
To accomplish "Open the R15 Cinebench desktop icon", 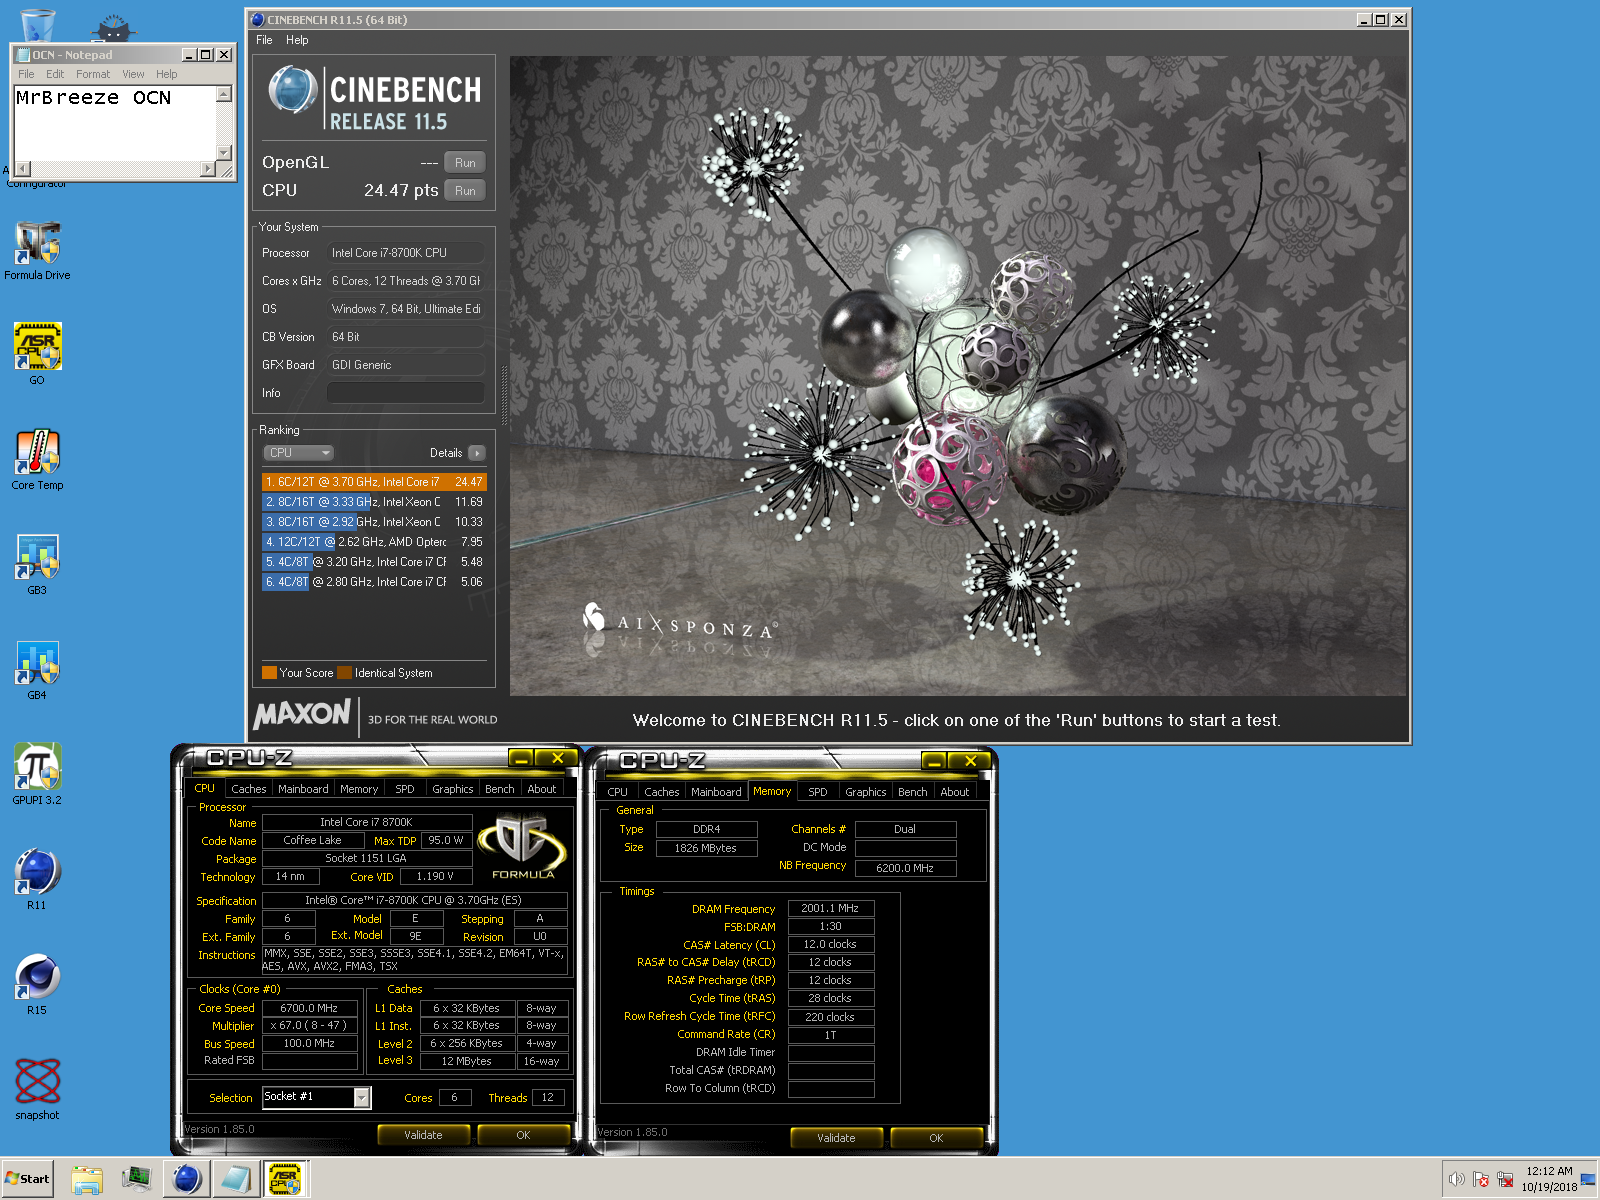I will coord(37,981).
